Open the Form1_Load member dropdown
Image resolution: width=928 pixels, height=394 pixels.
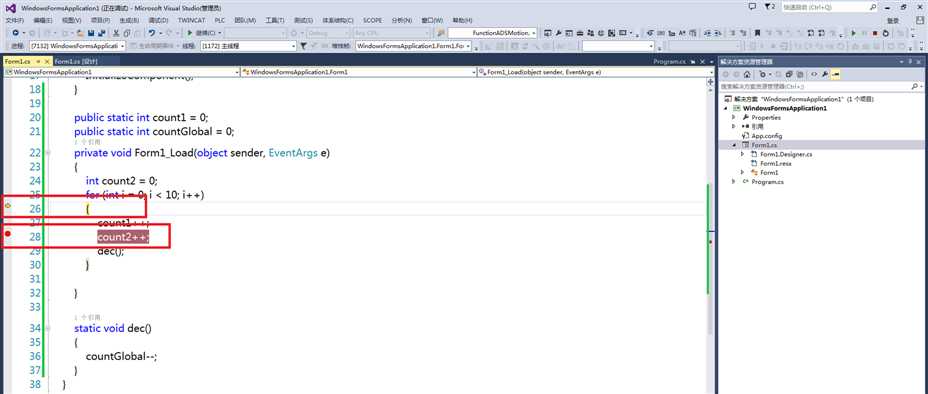coord(596,72)
